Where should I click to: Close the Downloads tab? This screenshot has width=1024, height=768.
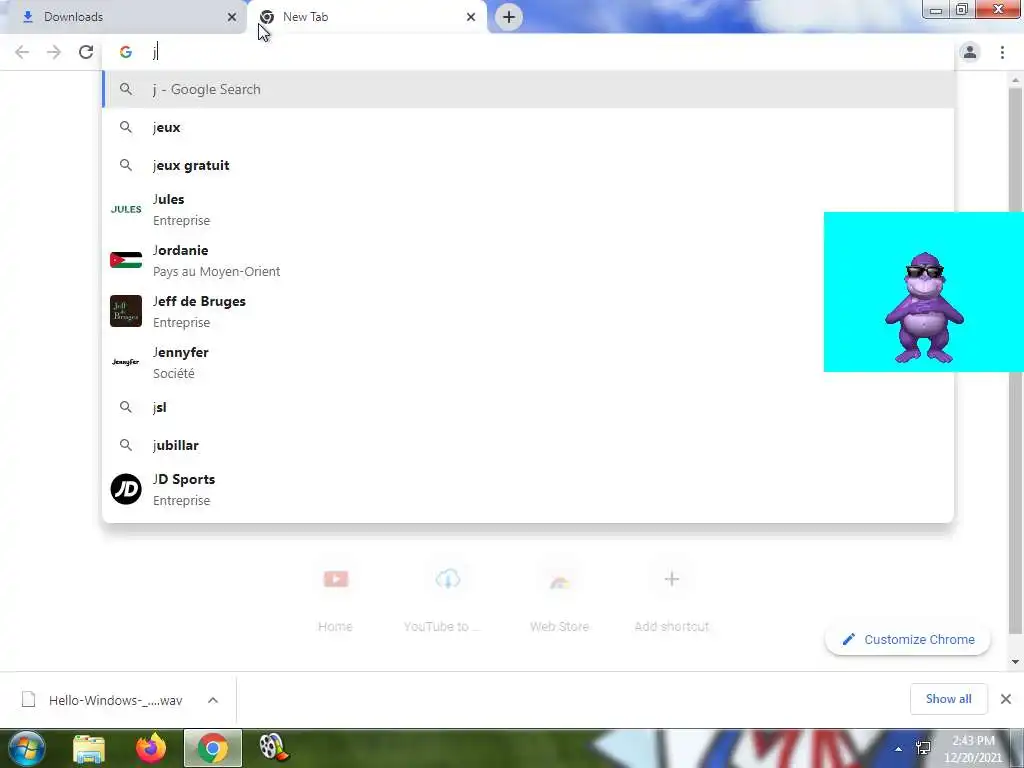pos(232,17)
